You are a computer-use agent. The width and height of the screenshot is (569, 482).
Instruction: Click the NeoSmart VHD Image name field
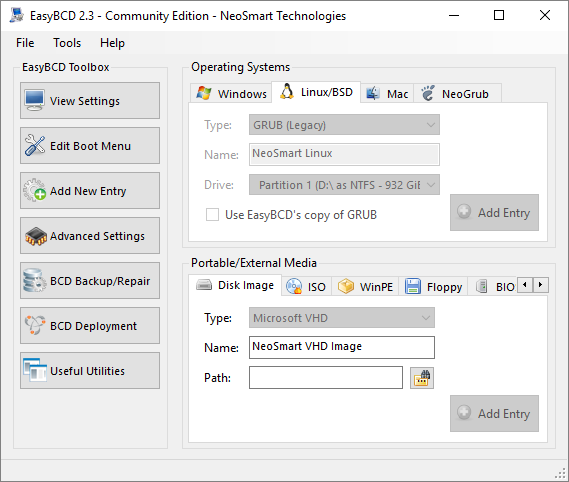point(341,347)
